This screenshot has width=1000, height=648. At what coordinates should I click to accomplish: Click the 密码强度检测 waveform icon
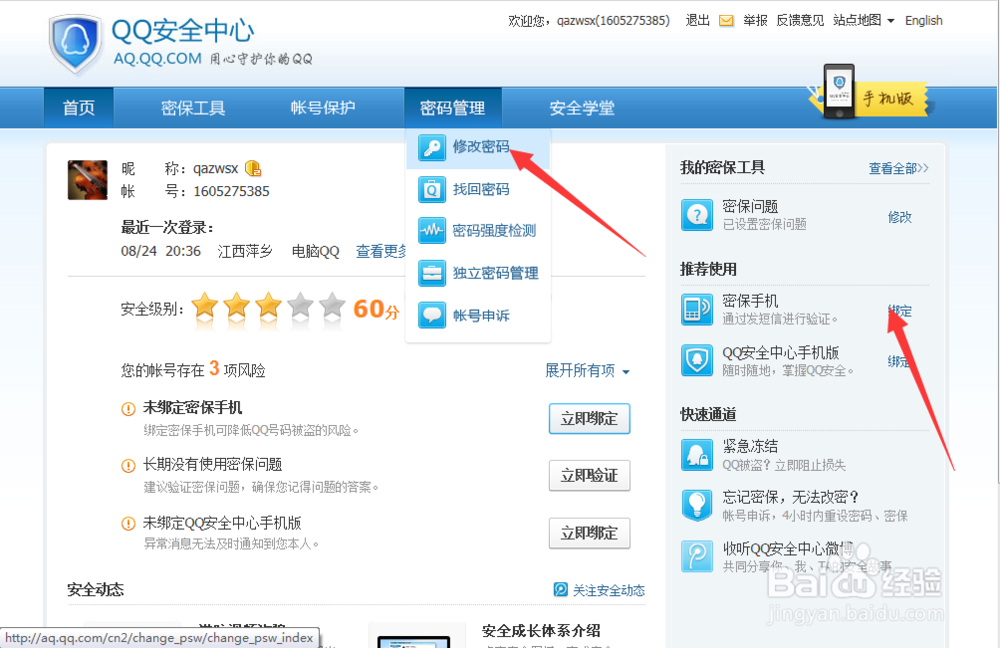pyautogui.click(x=432, y=231)
